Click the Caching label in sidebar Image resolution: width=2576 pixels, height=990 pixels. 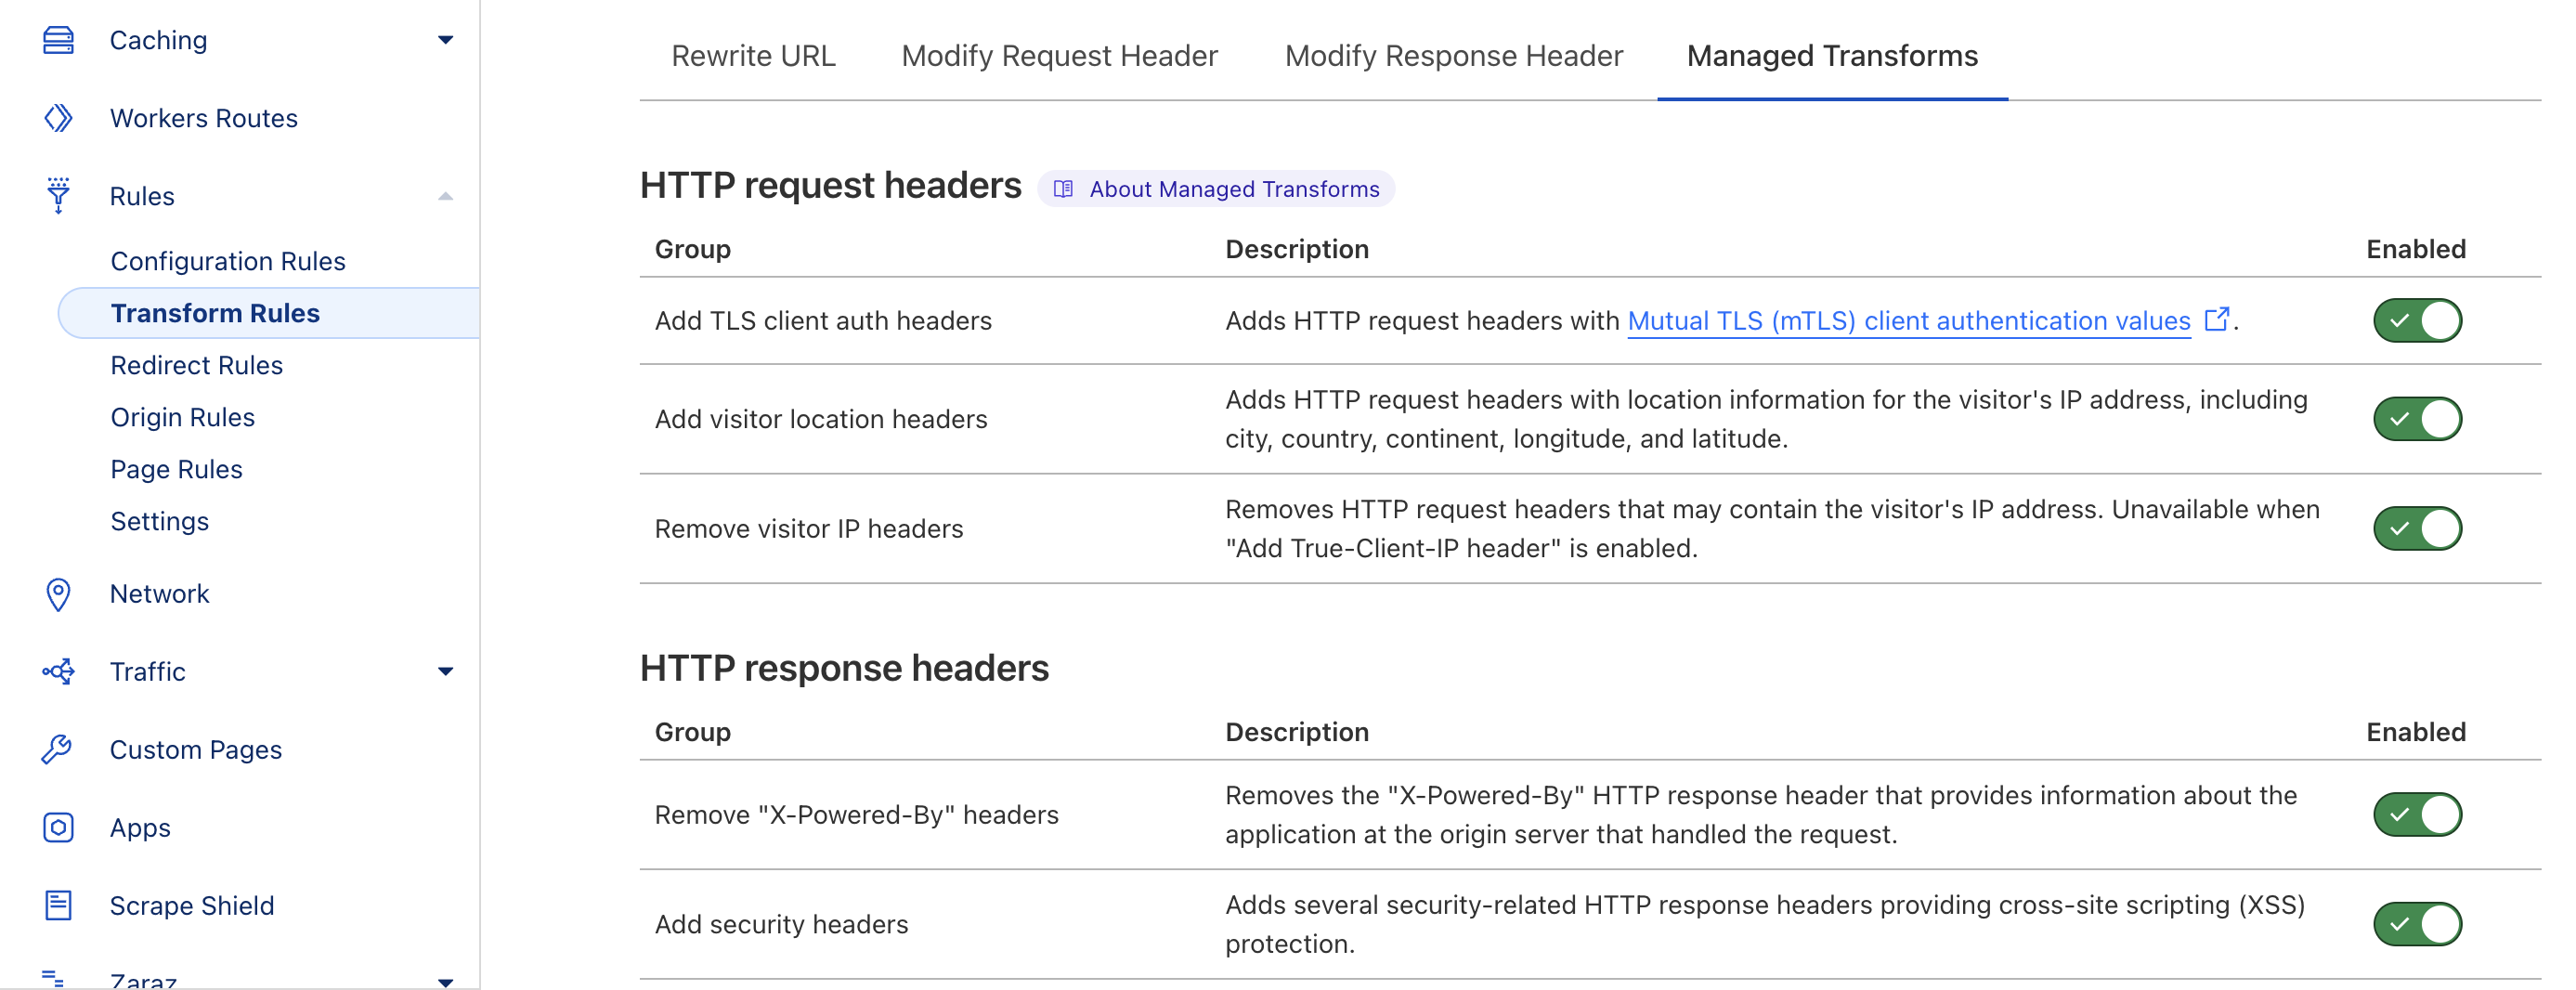click(158, 40)
